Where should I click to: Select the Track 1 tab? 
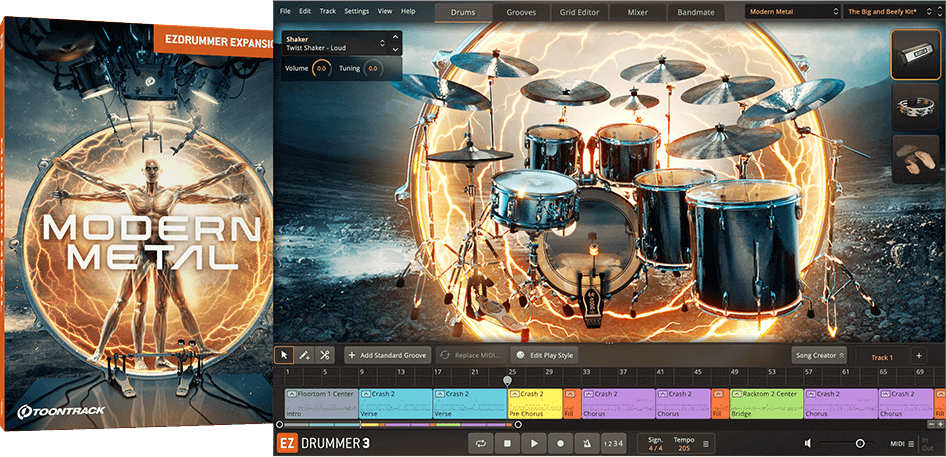coord(881,357)
